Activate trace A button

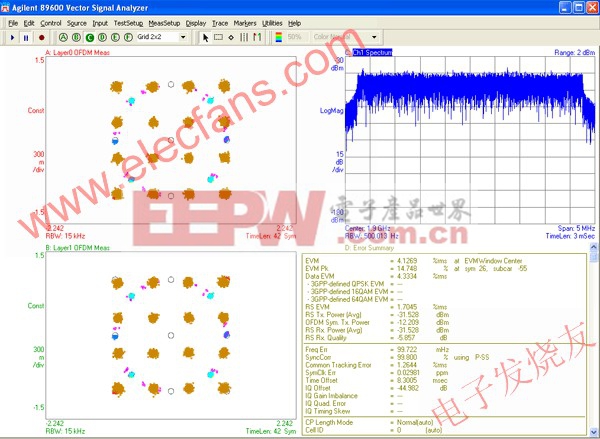[63, 37]
